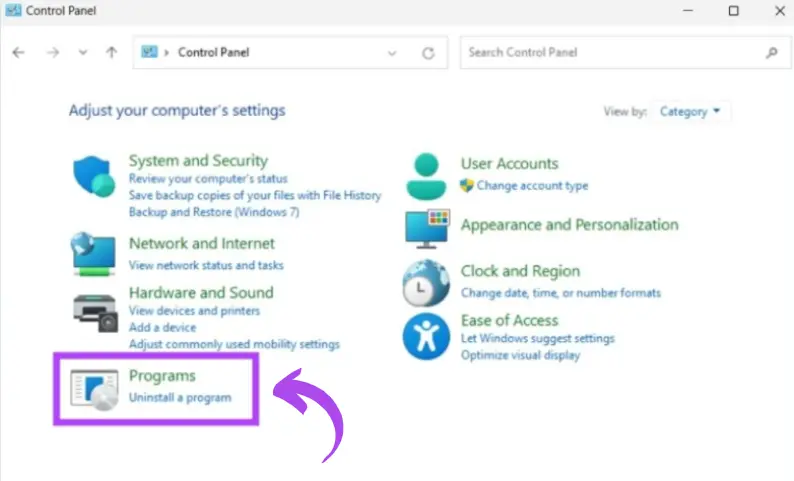This screenshot has width=794, height=481.
Task: Click the Back arrow navigation button
Action: click(19, 52)
